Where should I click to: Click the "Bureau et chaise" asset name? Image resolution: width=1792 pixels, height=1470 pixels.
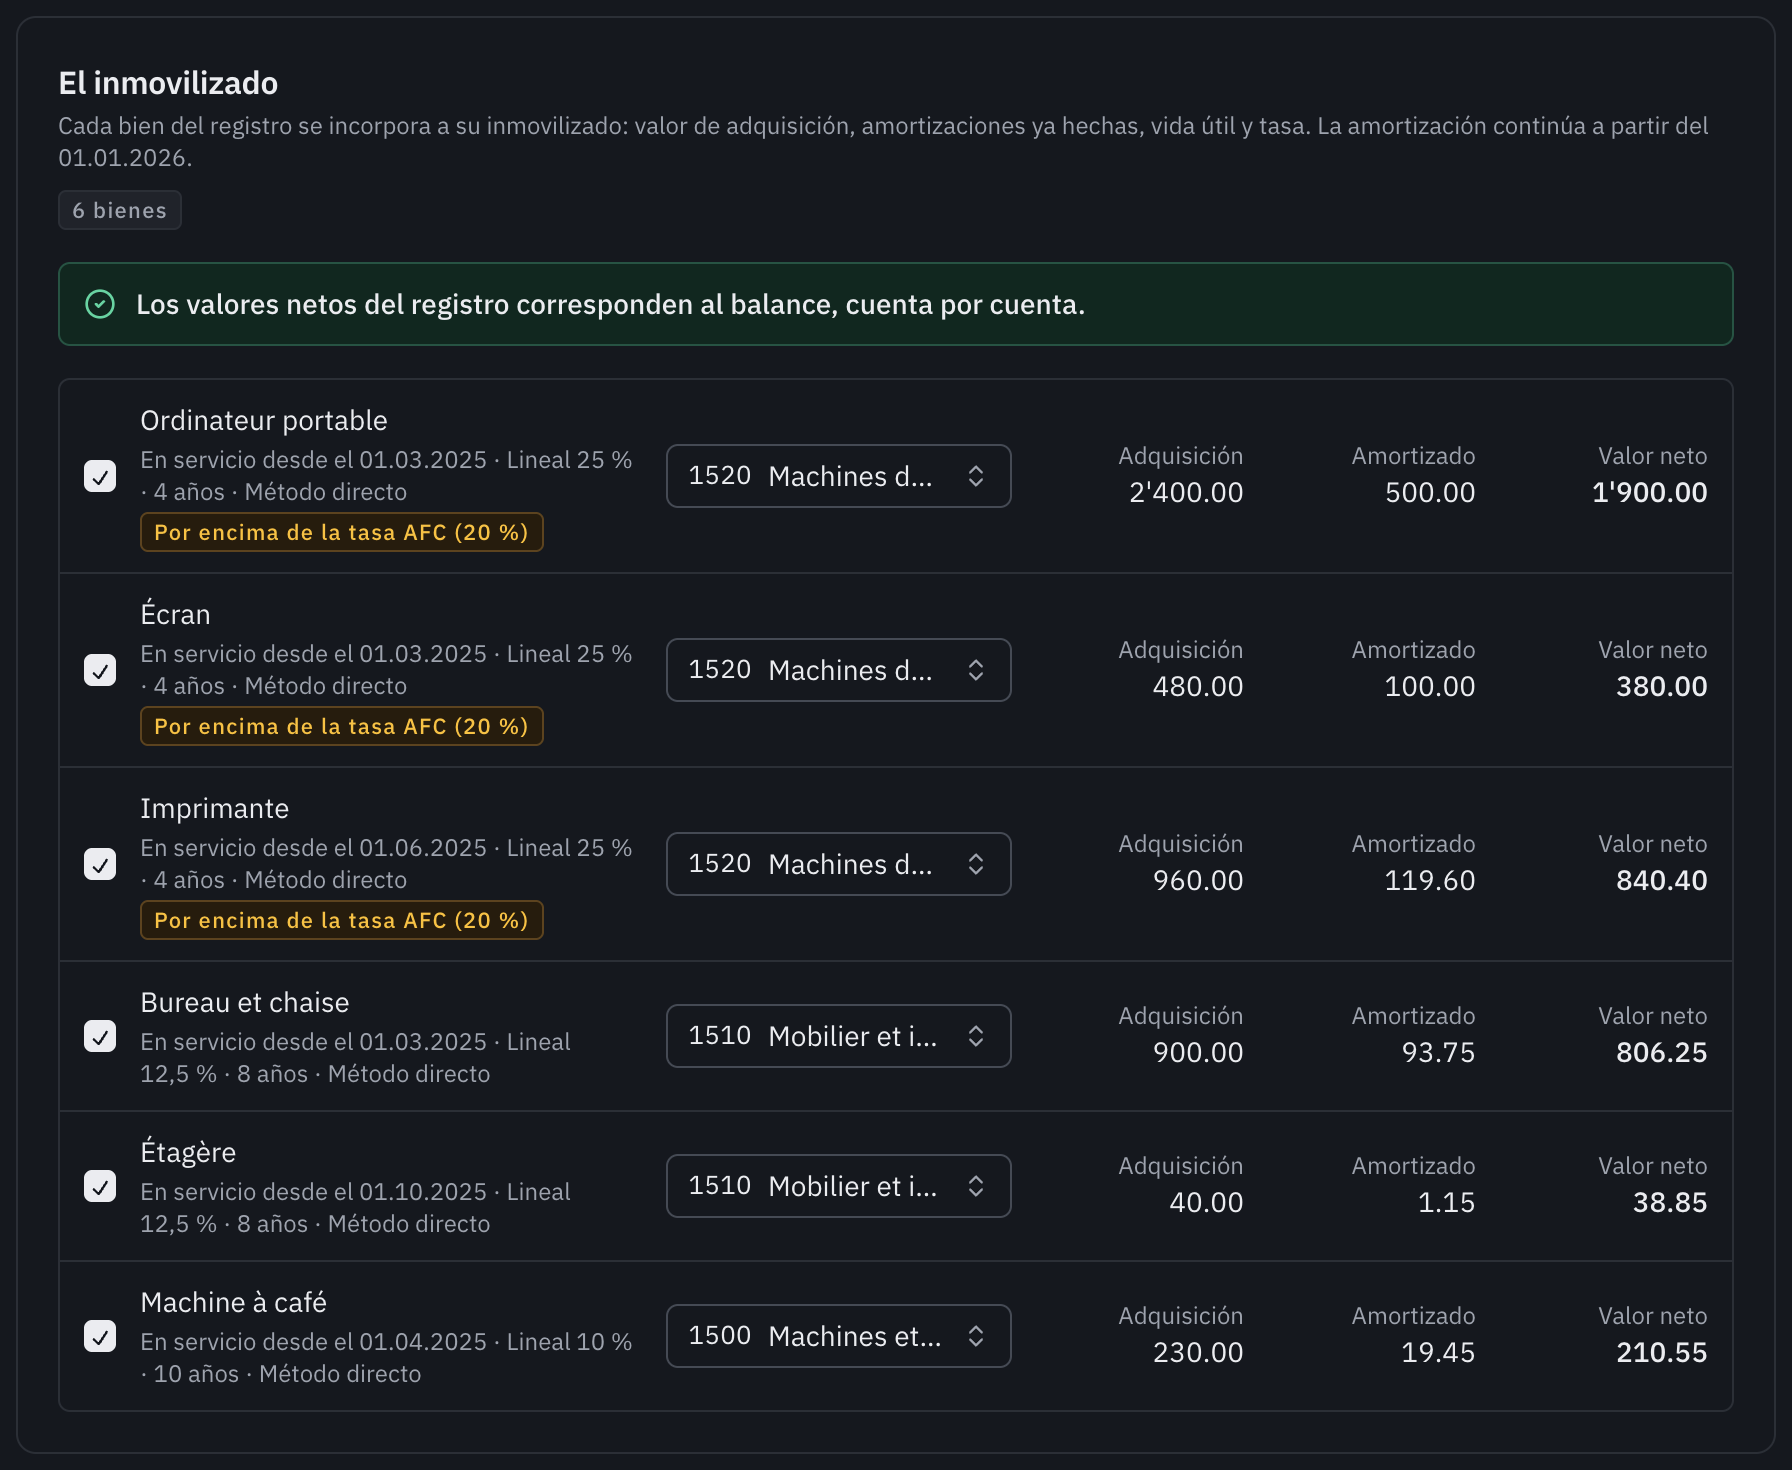pyautogui.click(x=245, y=1002)
